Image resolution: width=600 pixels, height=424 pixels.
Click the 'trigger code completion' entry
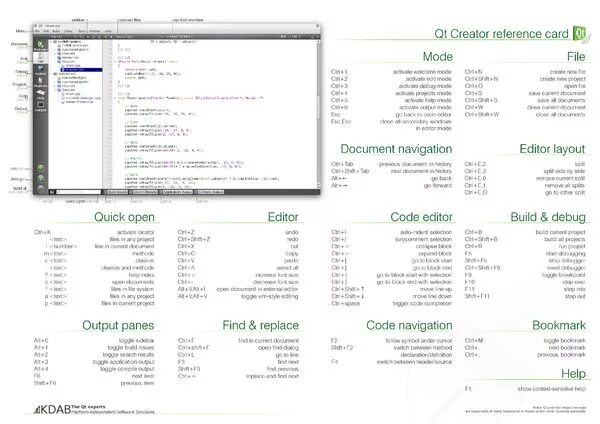coord(422,303)
